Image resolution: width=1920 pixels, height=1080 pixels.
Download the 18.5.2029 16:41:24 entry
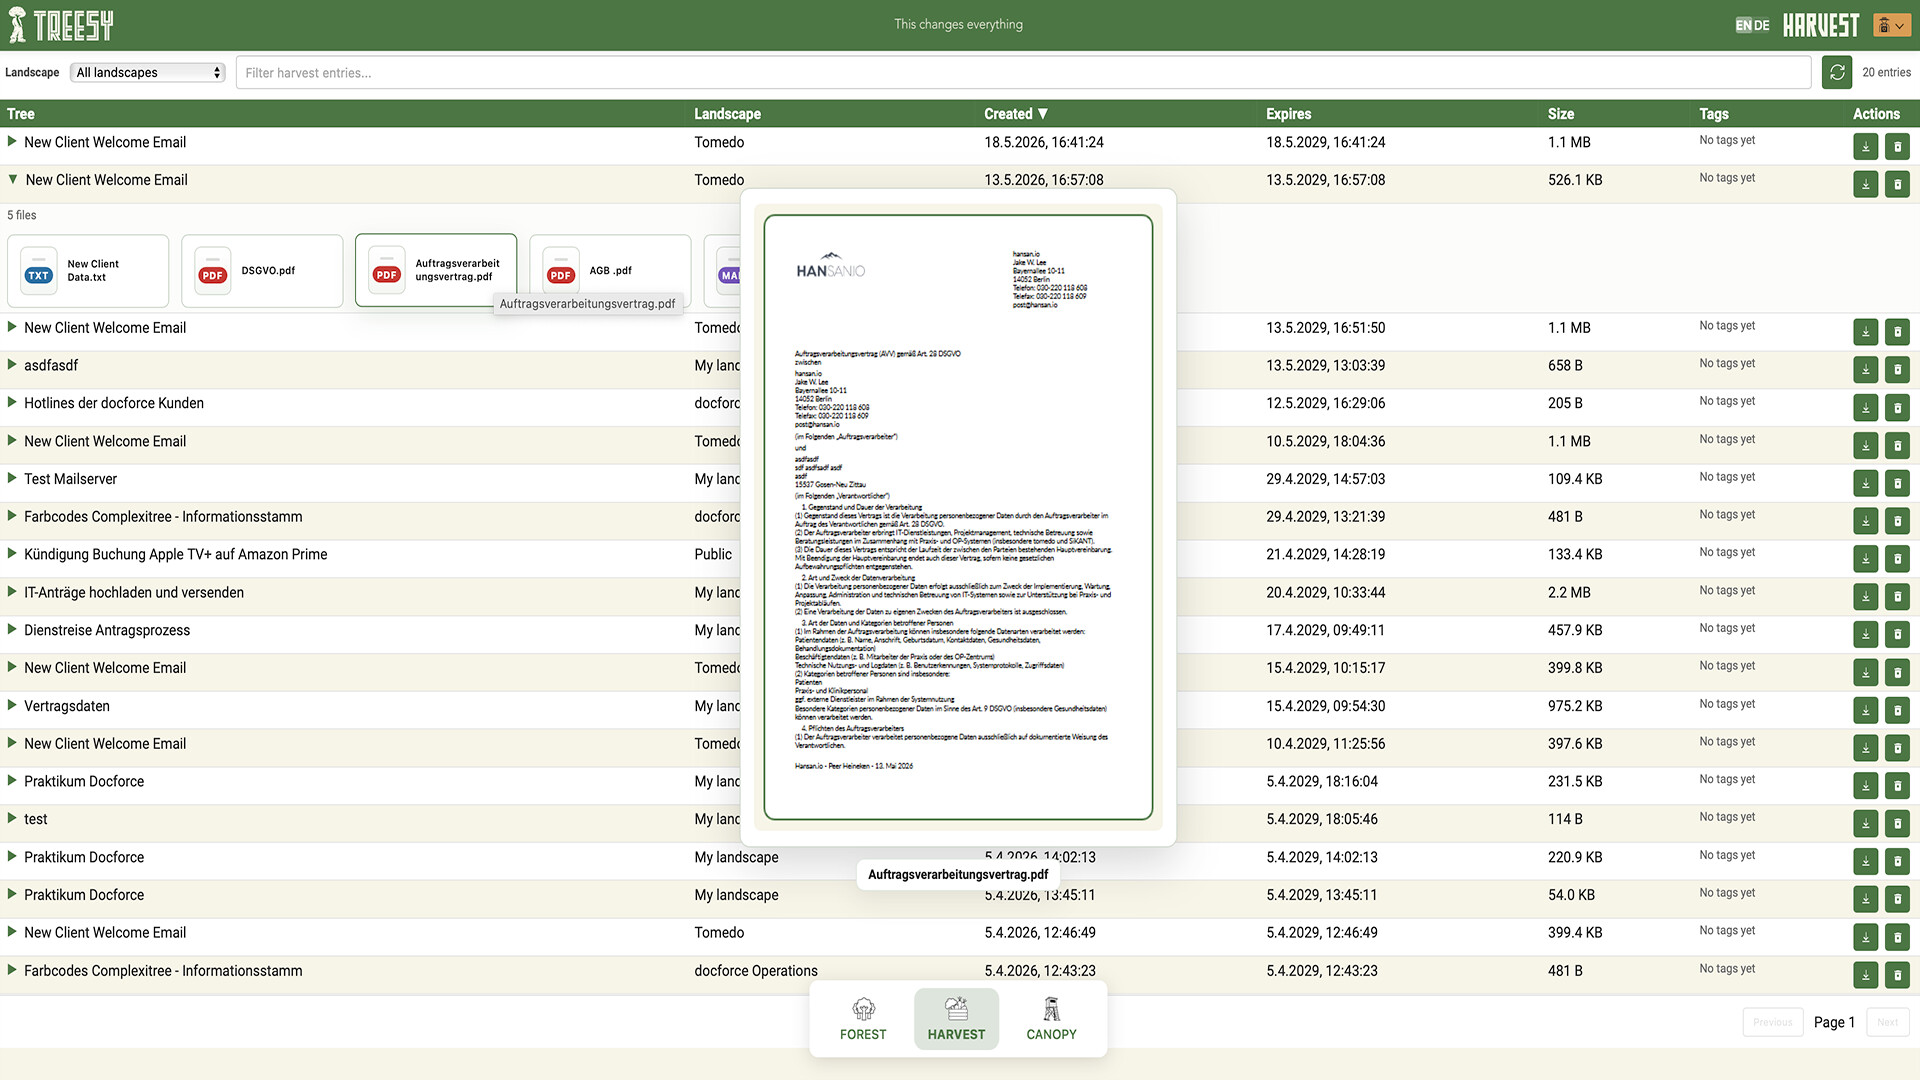(x=1865, y=147)
